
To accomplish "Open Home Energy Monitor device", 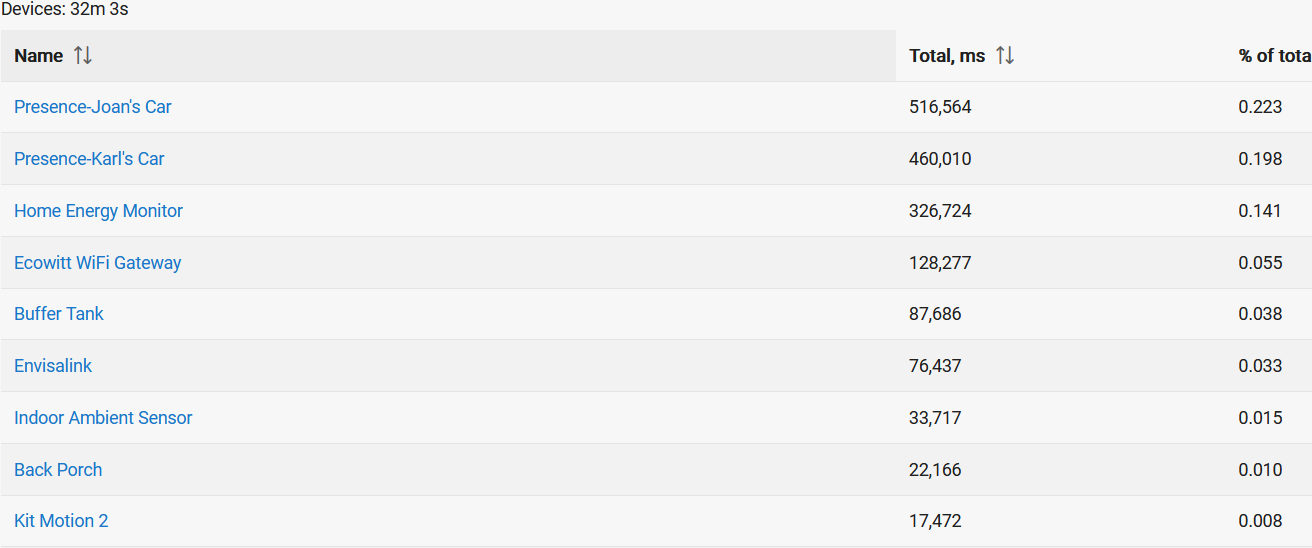I will [98, 211].
